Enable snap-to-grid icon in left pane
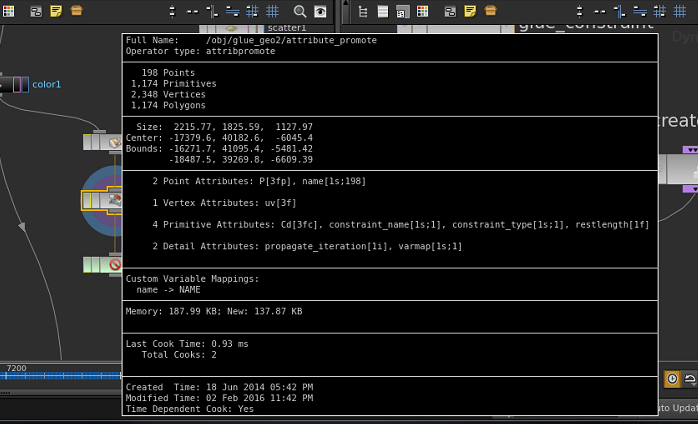 click(x=252, y=11)
